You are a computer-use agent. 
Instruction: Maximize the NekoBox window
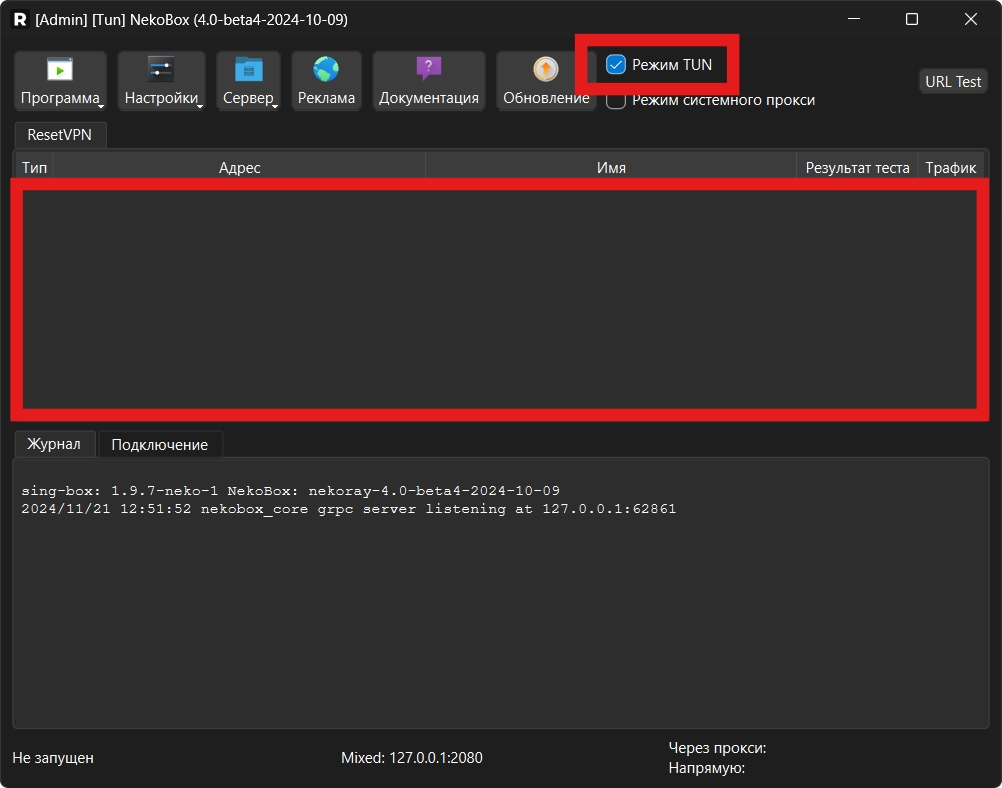click(x=912, y=19)
